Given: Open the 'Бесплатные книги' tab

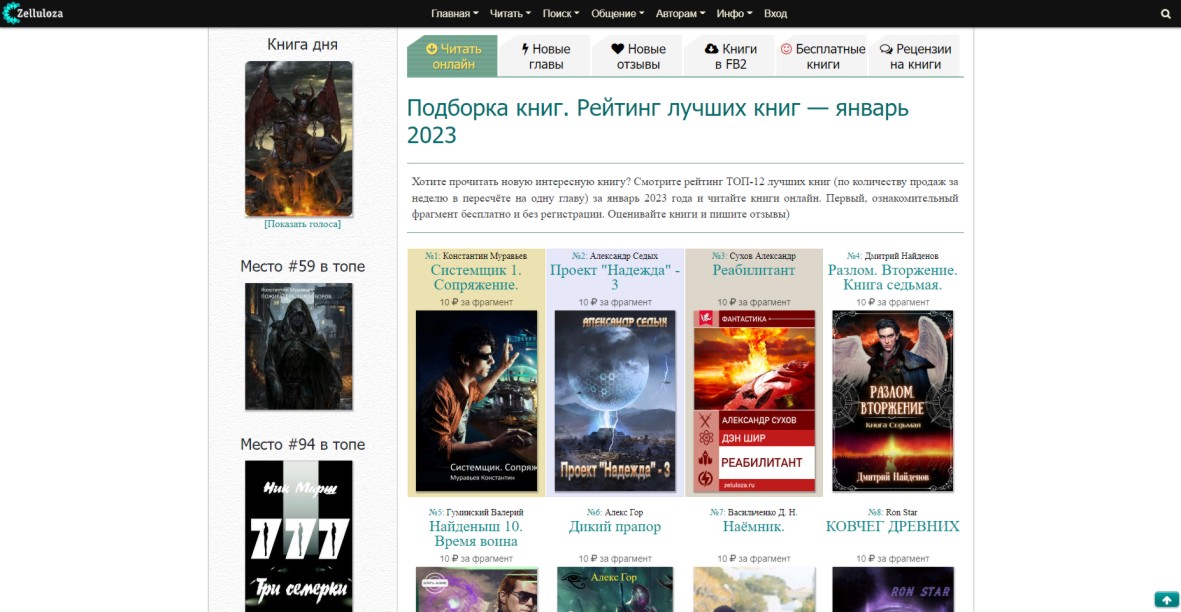Looking at the screenshot, I should coord(822,56).
